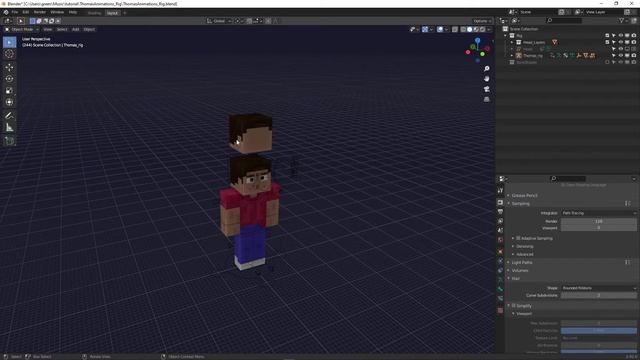The width and height of the screenshot is (640, 360).
Task: Click the Blender logo menu icon
Action: [6, 12]
